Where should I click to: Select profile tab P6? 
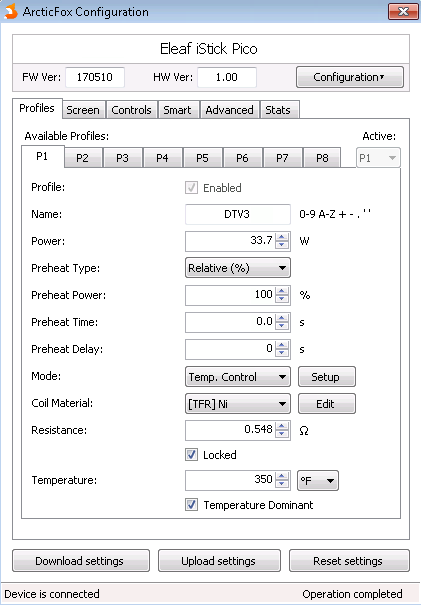242,158
